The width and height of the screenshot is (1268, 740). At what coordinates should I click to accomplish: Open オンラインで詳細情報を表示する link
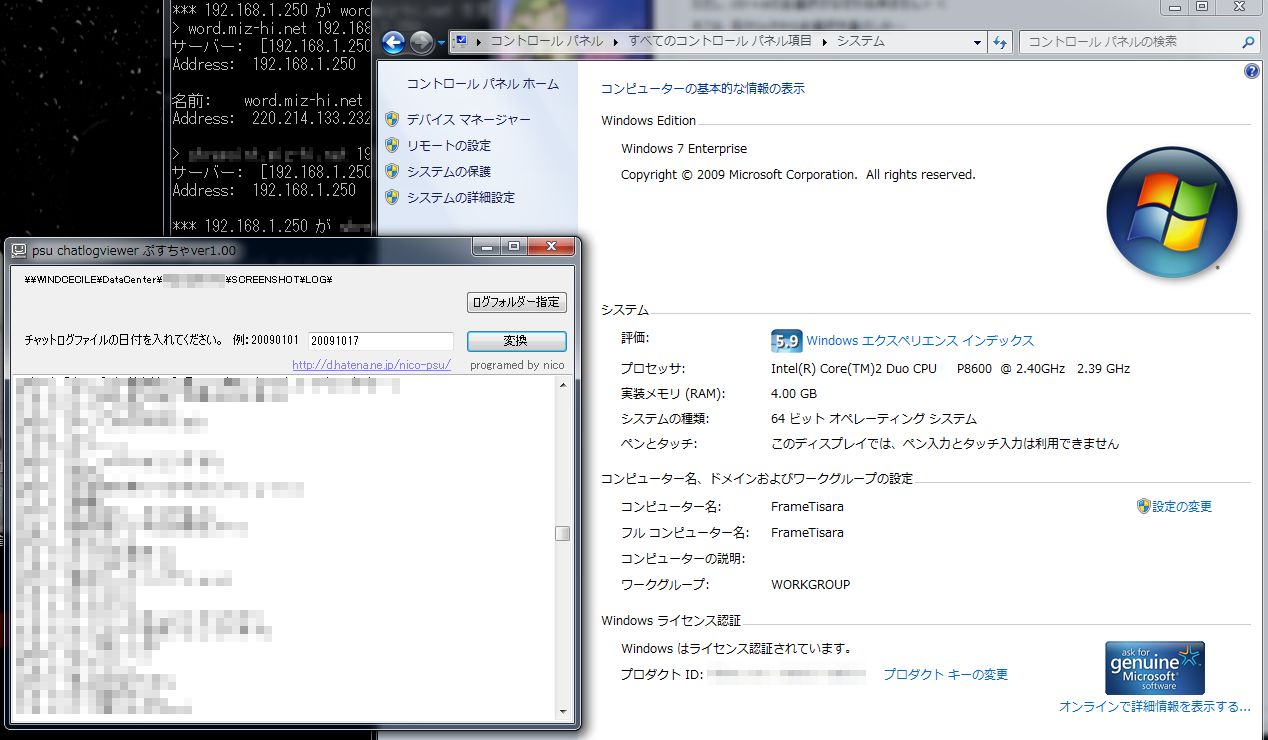(1155, 707)
